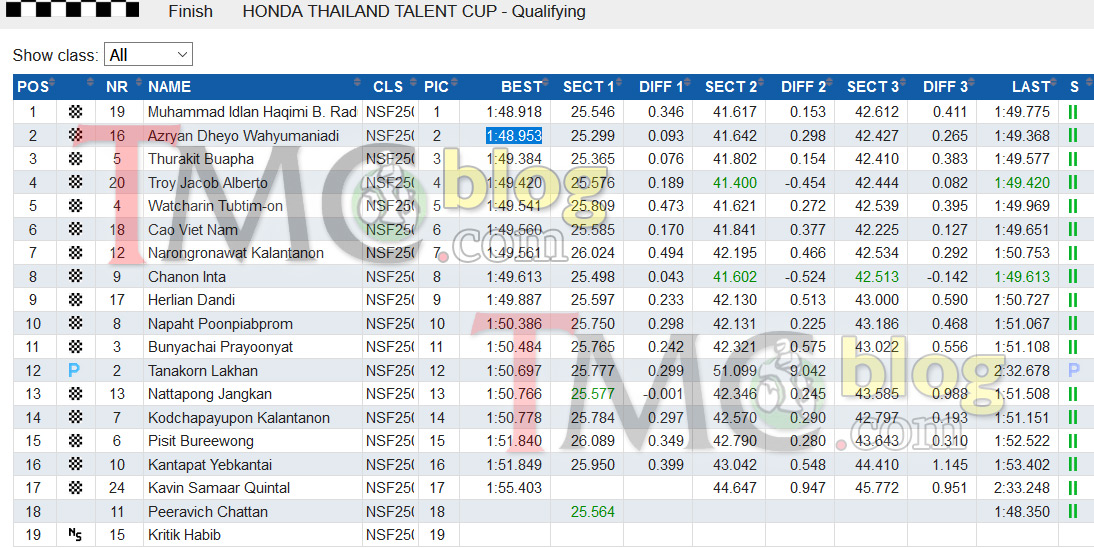The width and height of the screenshot is (1094, 548).
Task: Sort by NR column header
Action: point(121,87)
